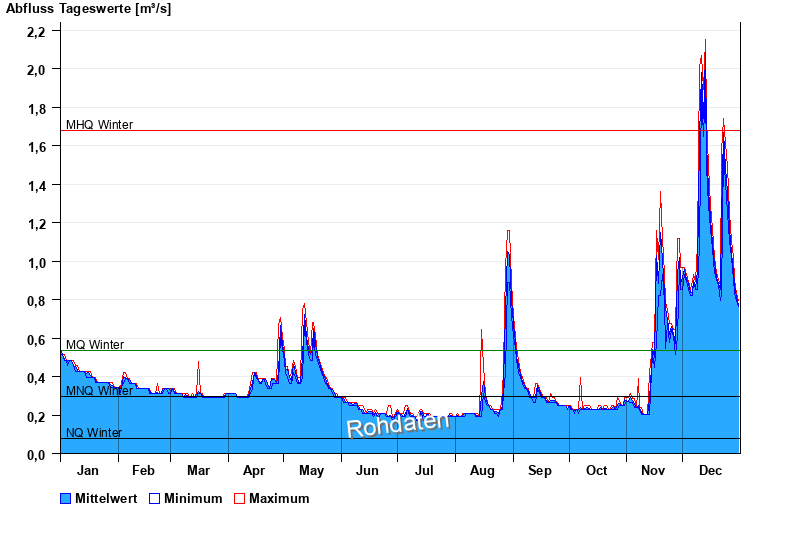This screenshot has width=800, height=550.
Task: Select the Jan month axis label
Action: 88,471
